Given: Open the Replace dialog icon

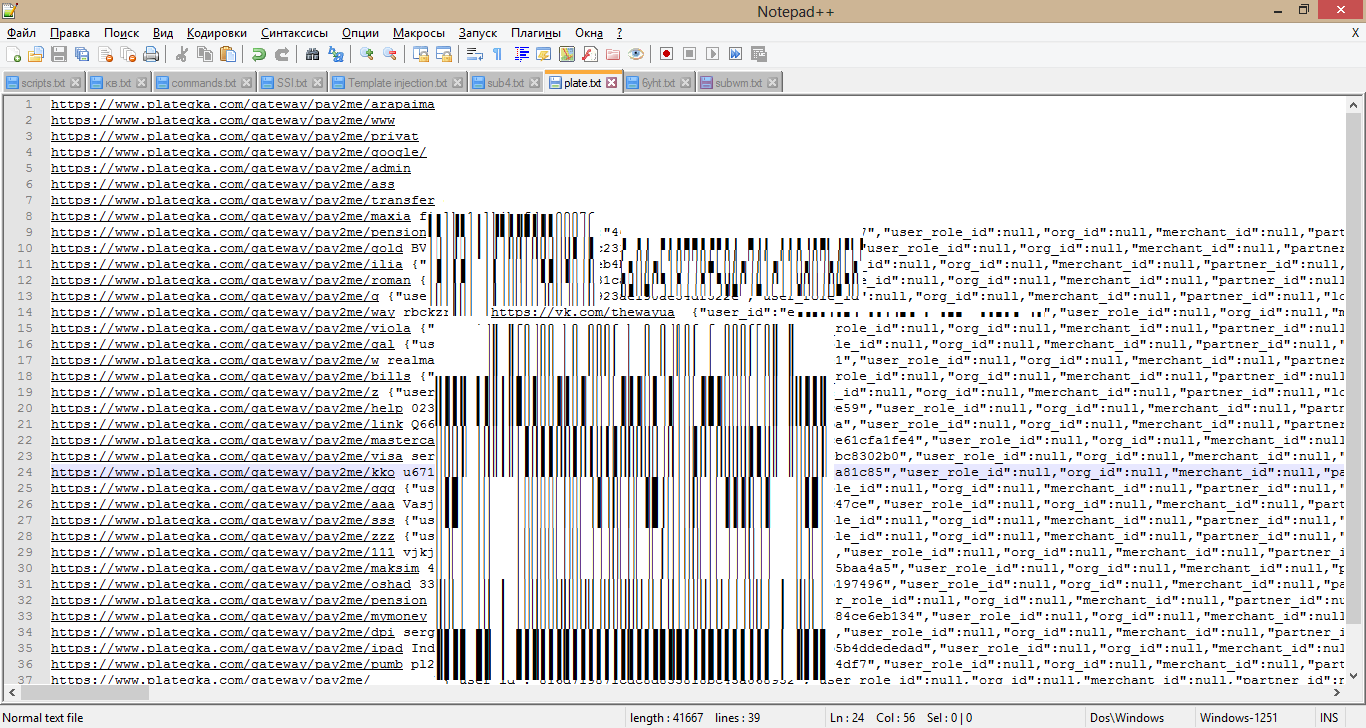Looking at the screenshot, I should (x=336, y=54).
